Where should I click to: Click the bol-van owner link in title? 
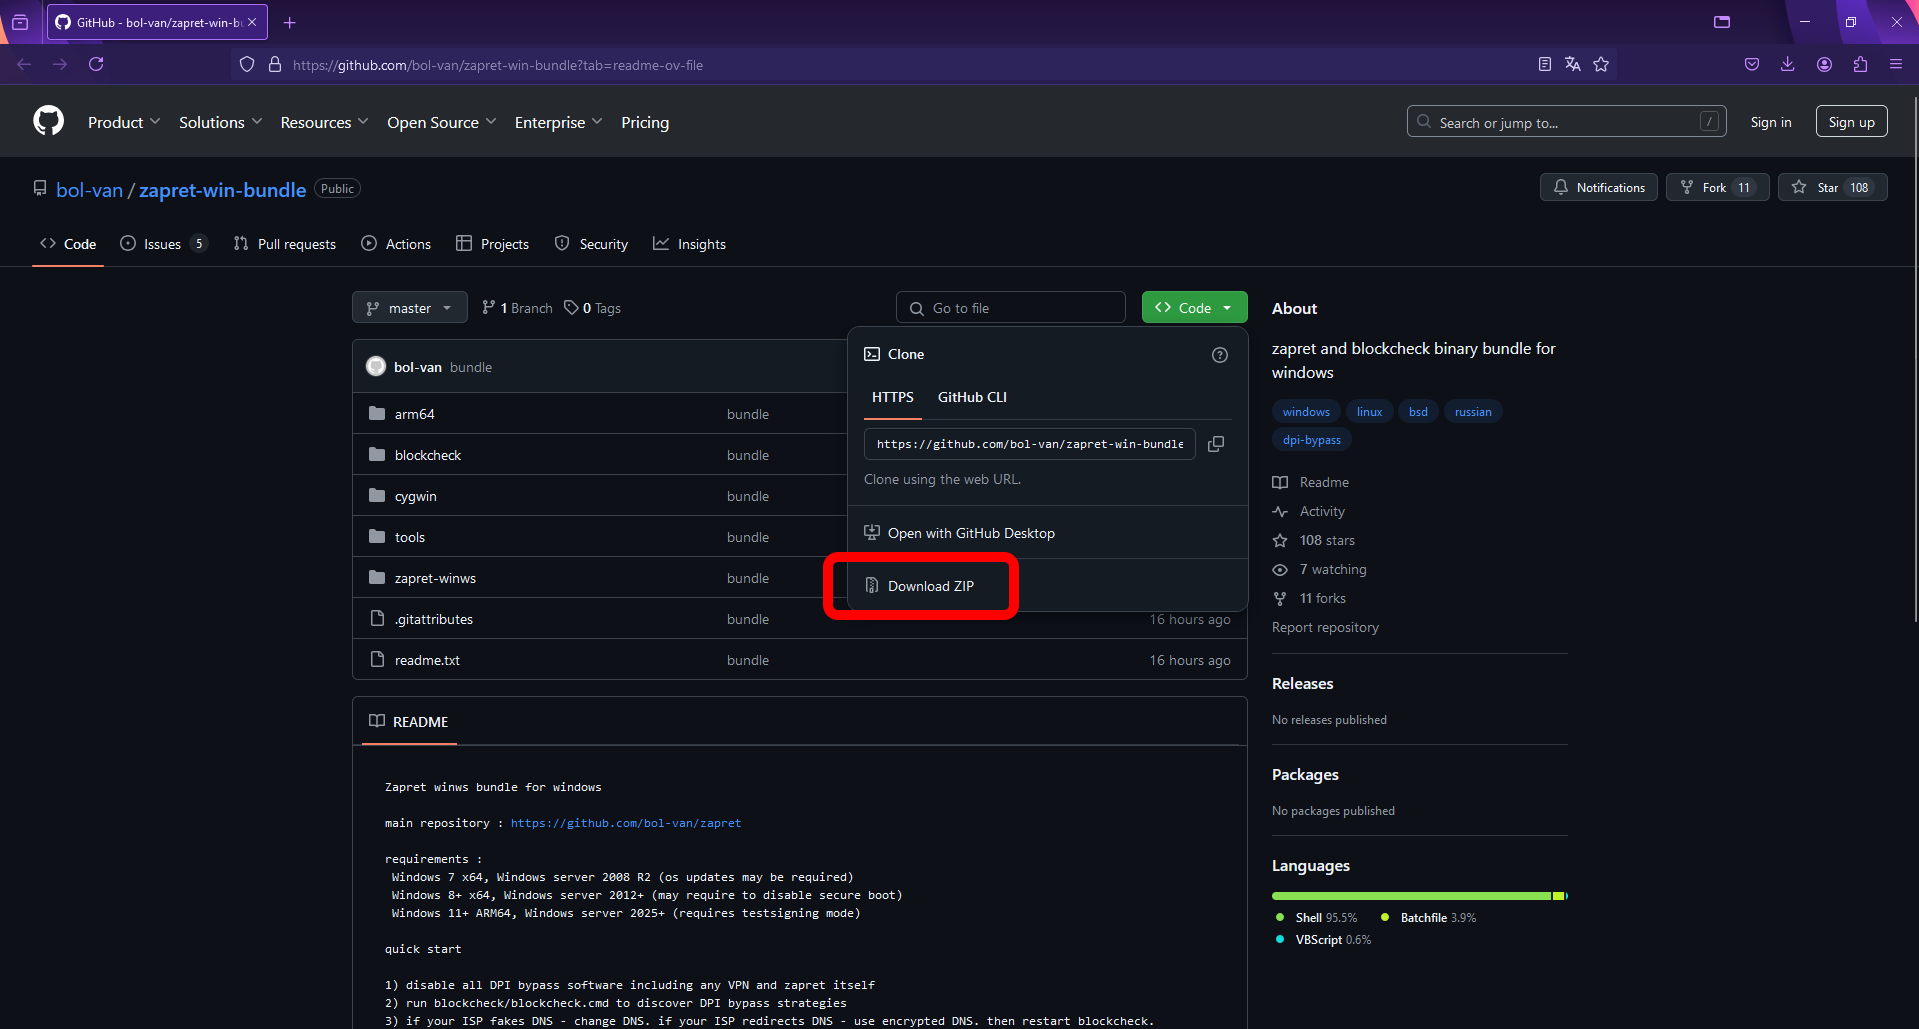(x=89, y=190)
